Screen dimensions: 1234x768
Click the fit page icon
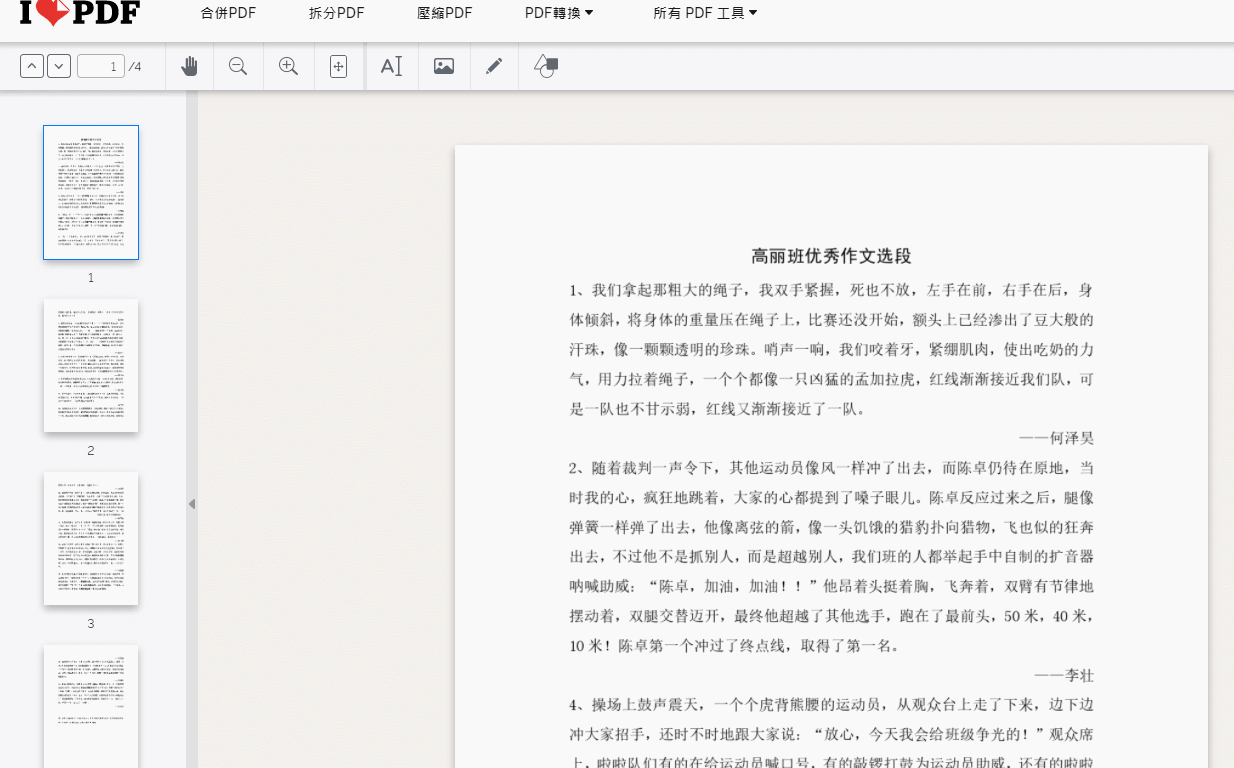[338, 66]
